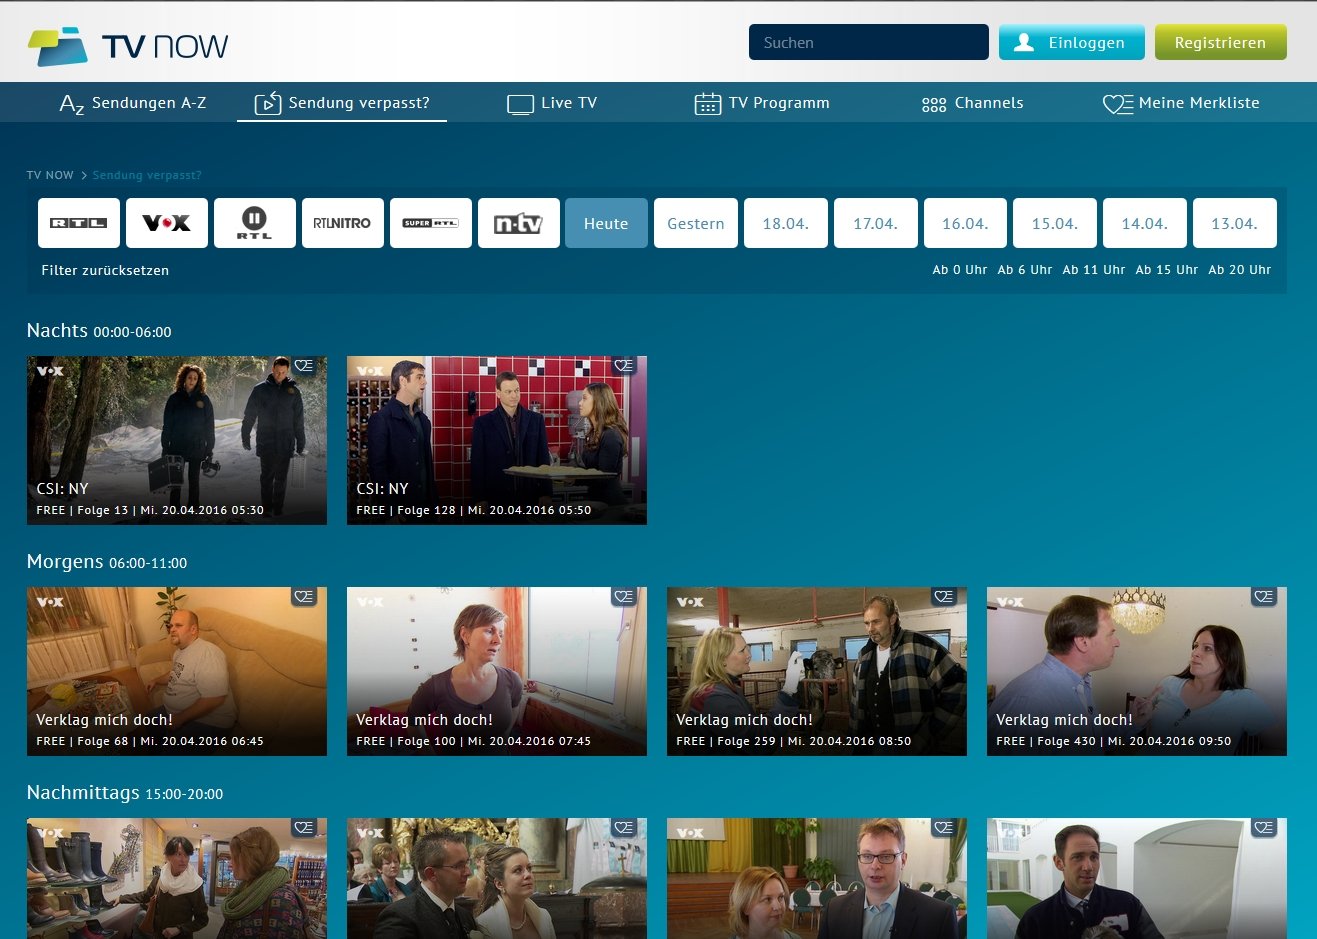Bookmark the last Nachmittags video in the row
Image resolution: width=1317 pixels, height=939 pixels.
[1264, 828]
